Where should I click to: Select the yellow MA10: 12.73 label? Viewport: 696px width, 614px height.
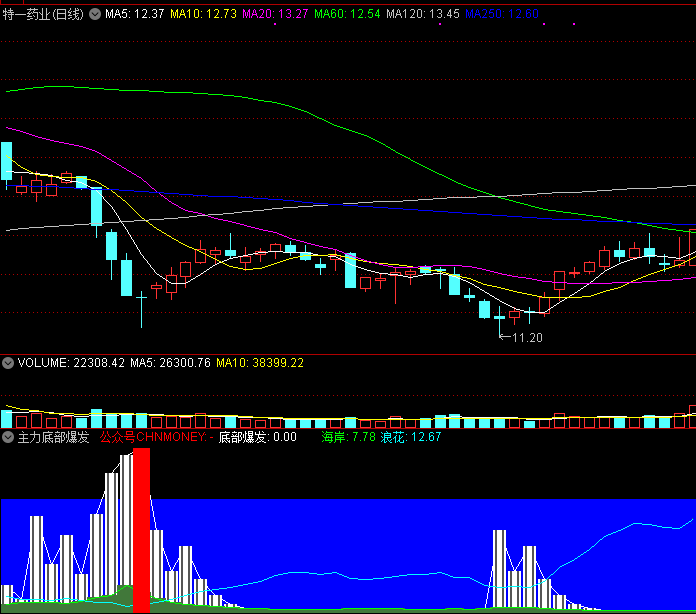(x=203, y=14)
